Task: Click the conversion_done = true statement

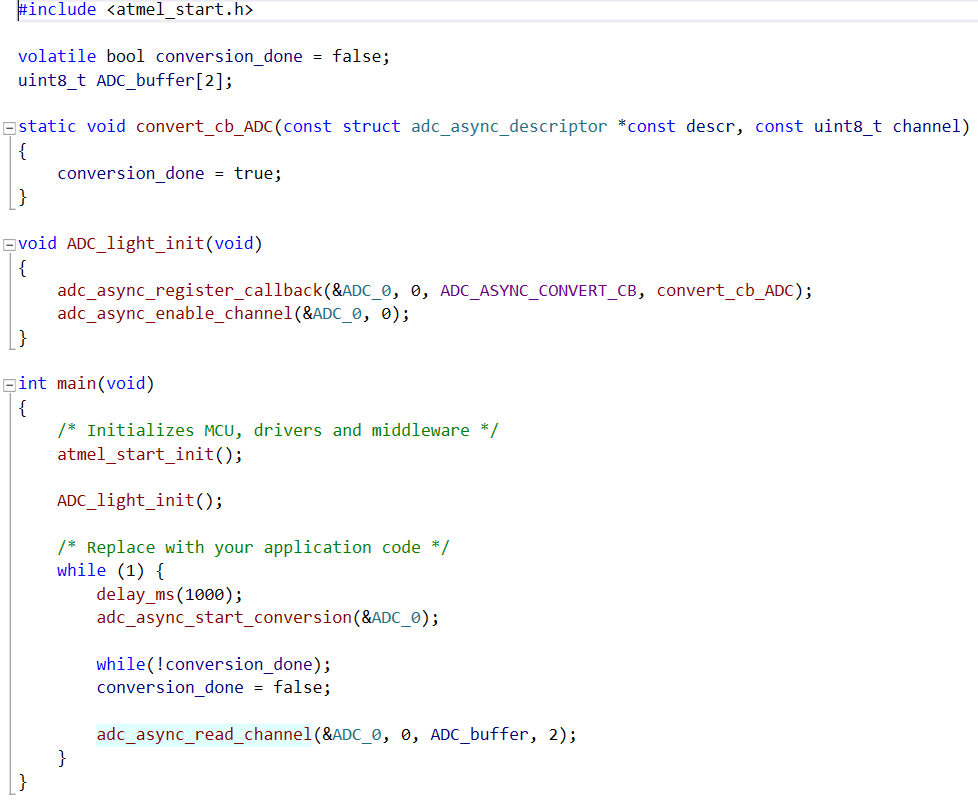Action: click(168, 173)
